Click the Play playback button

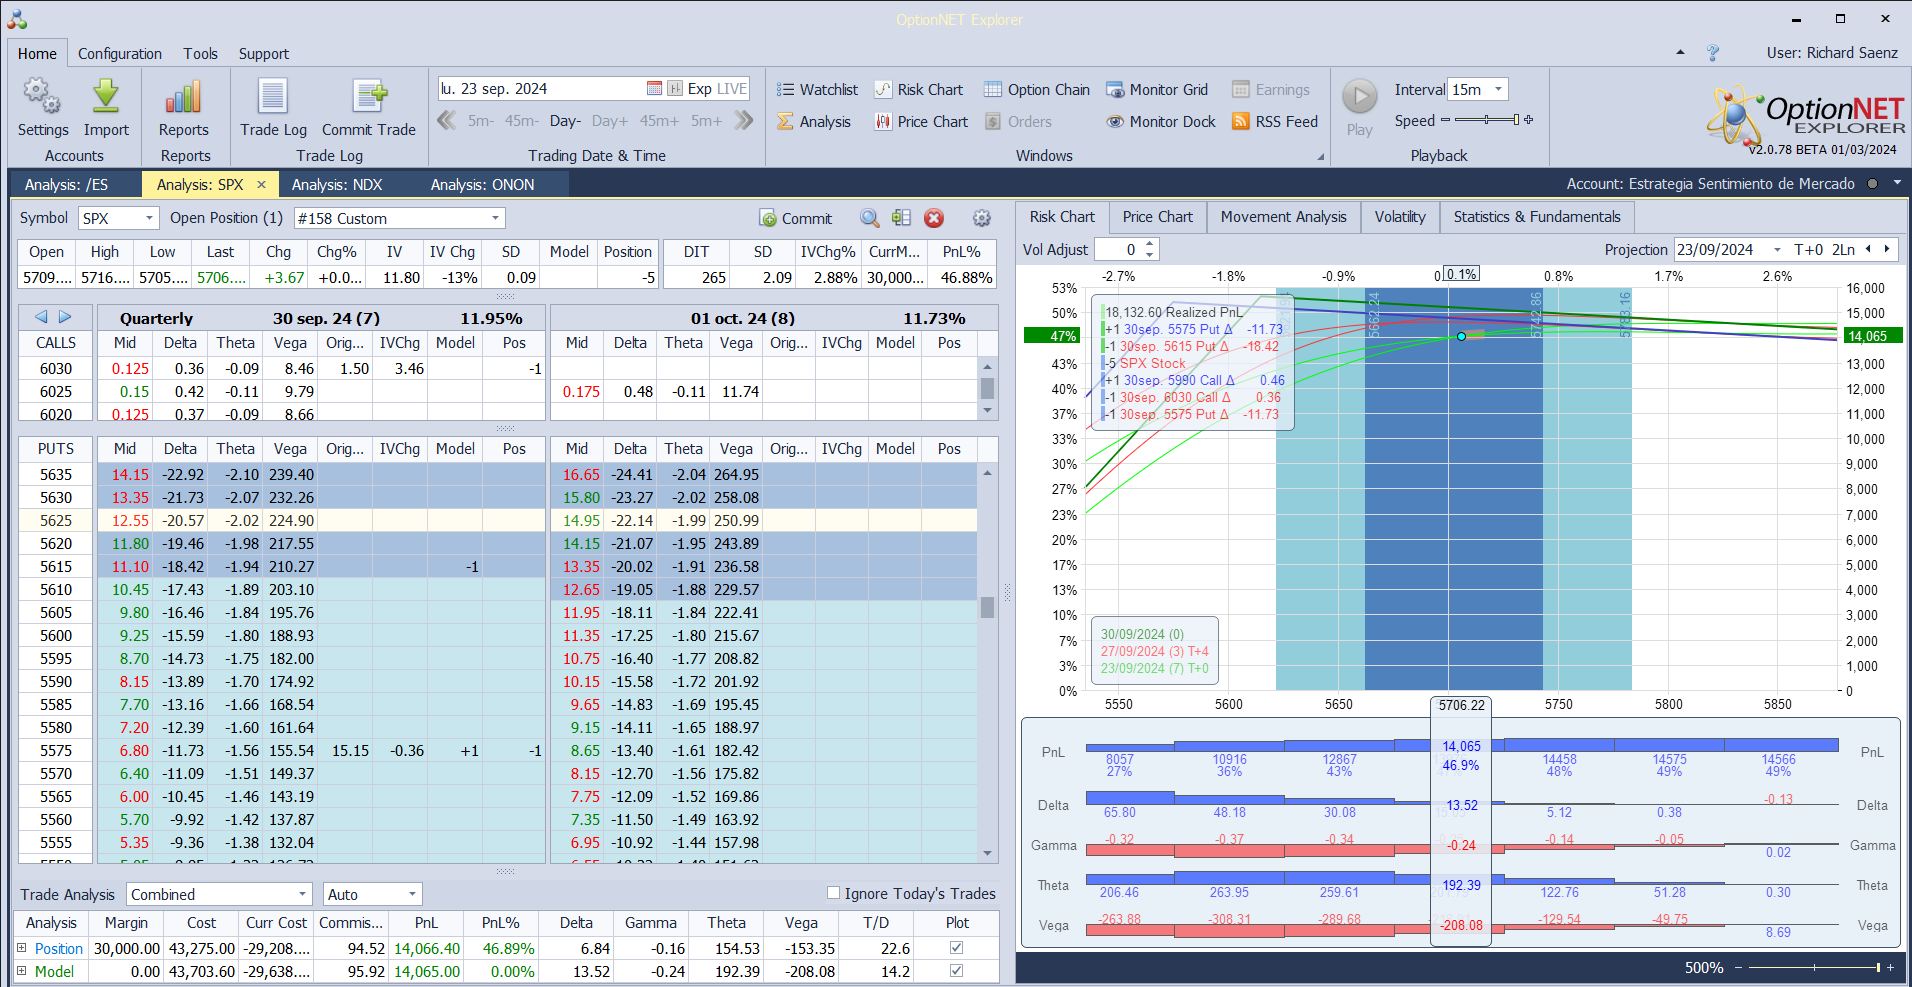coord(1359,108)
